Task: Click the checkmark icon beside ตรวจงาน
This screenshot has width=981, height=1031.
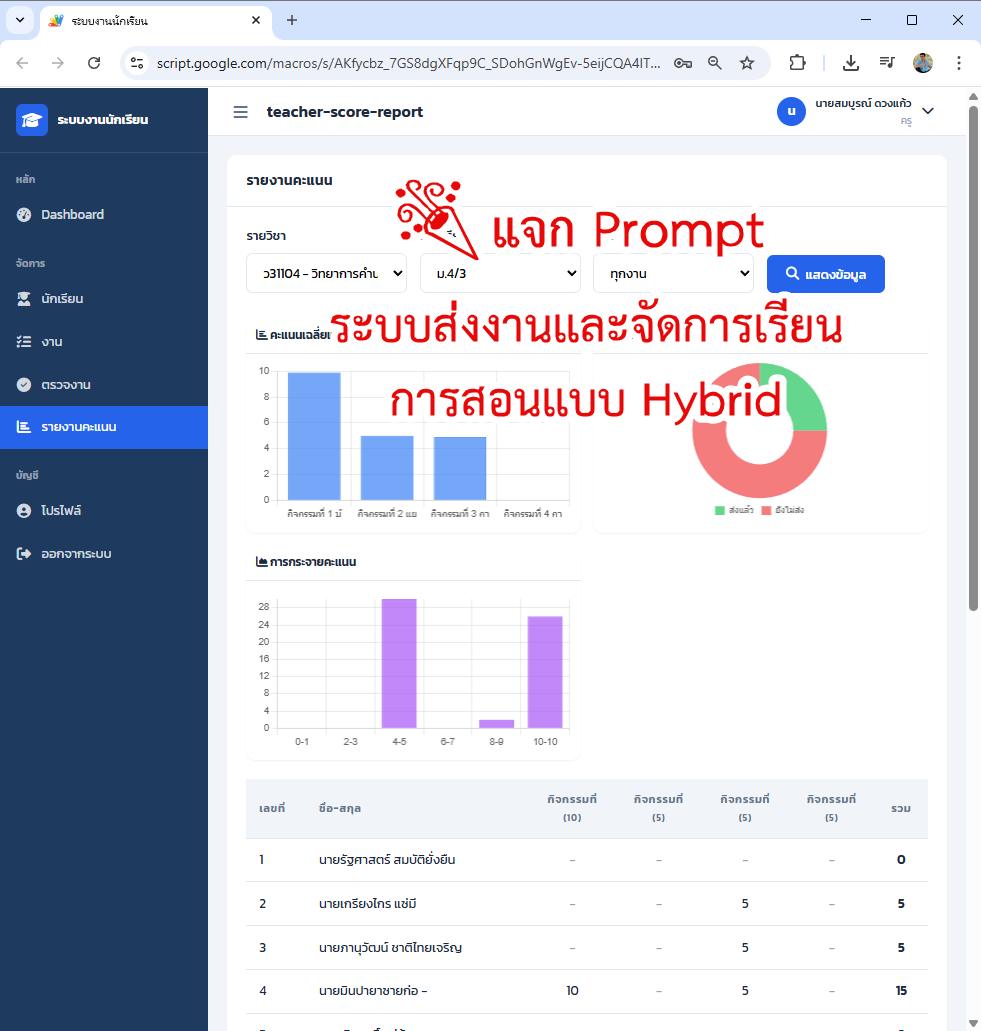Action: click(x=24, y=385)
